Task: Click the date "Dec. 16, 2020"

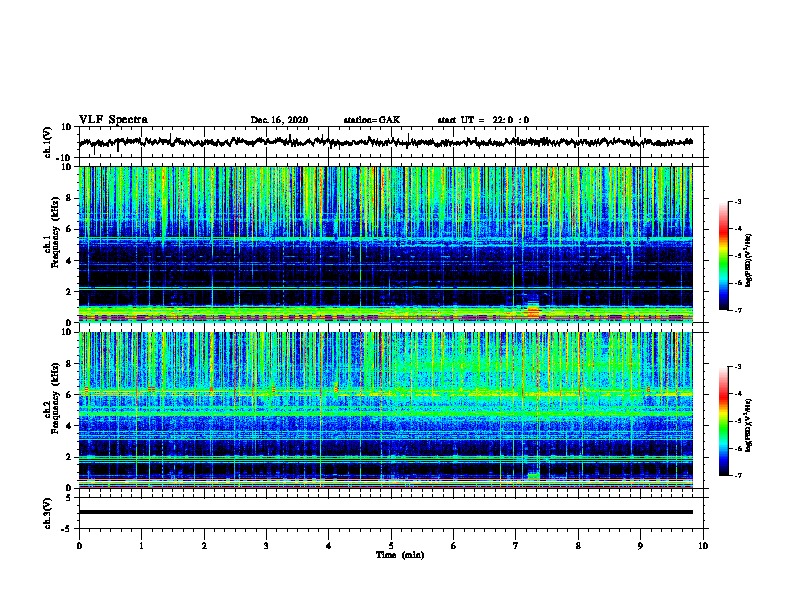Action: 279,120
